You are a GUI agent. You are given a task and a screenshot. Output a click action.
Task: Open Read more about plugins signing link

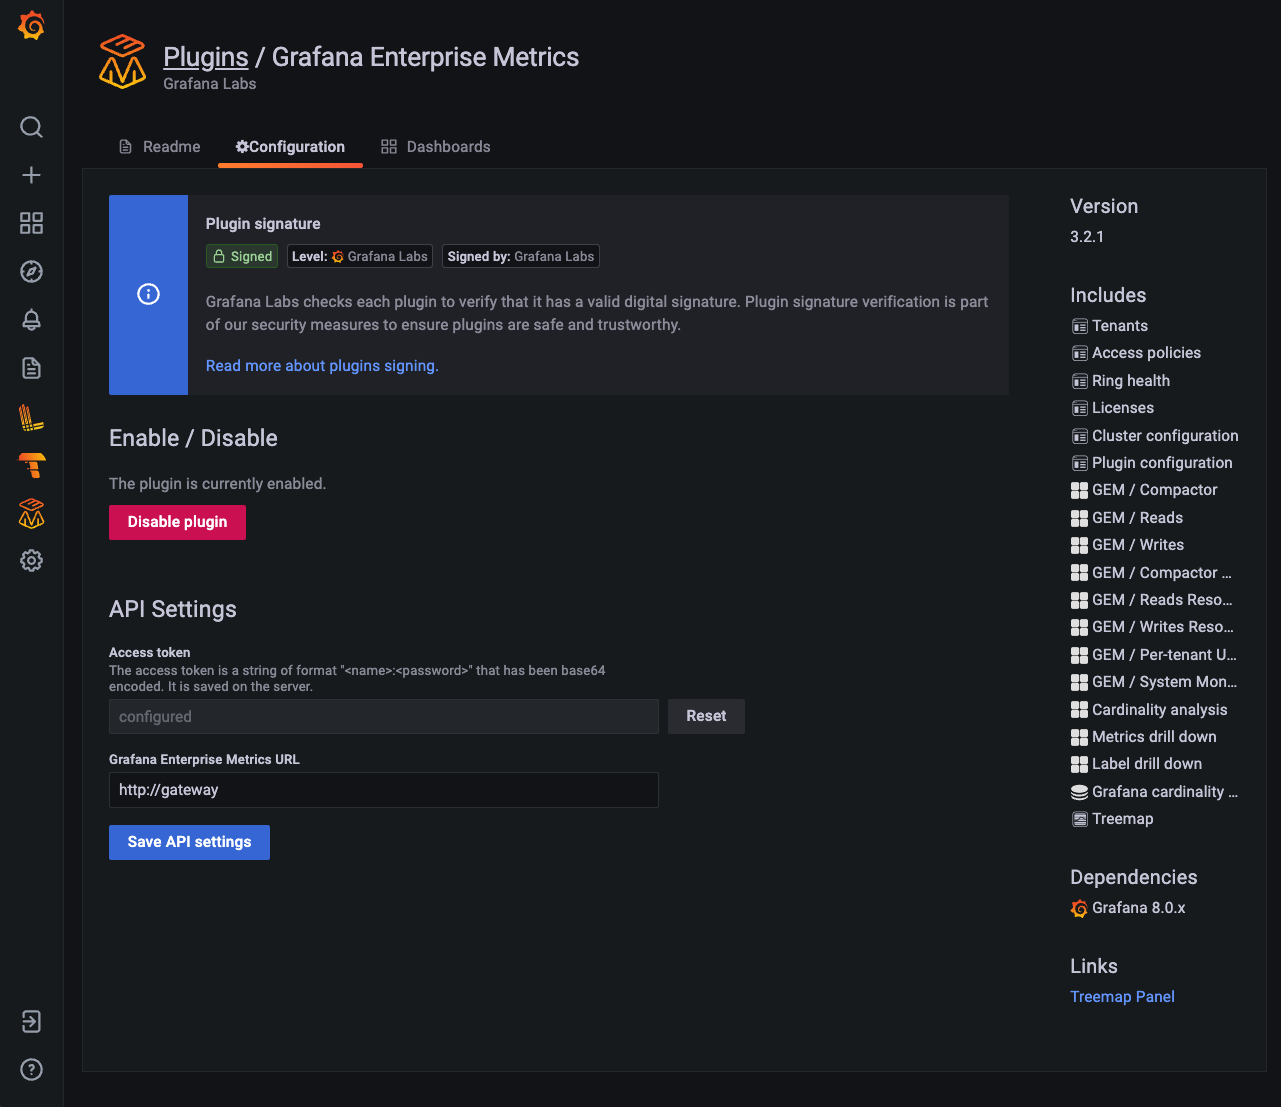pos(321,365)
